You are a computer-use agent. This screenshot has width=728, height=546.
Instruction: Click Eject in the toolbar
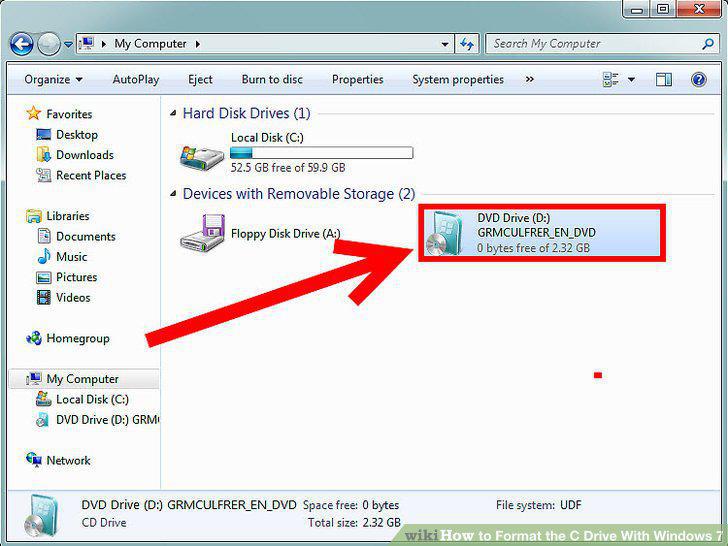(200, 79)
